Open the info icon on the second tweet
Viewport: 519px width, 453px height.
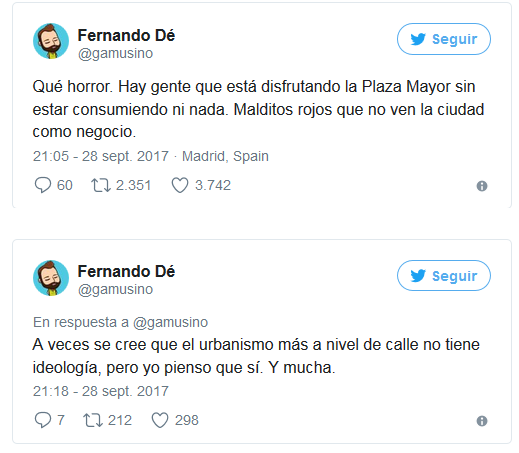tap(482, 421)
